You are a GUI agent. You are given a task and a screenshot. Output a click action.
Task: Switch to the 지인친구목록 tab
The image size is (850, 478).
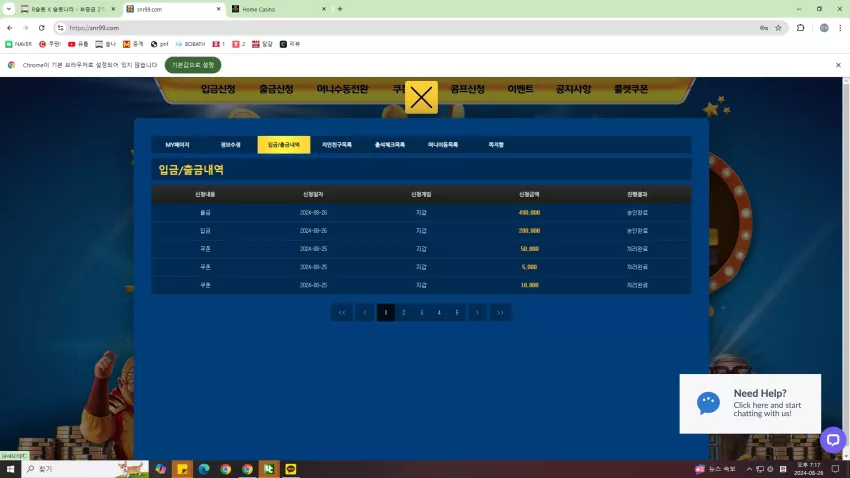click(x=337, y=145)
